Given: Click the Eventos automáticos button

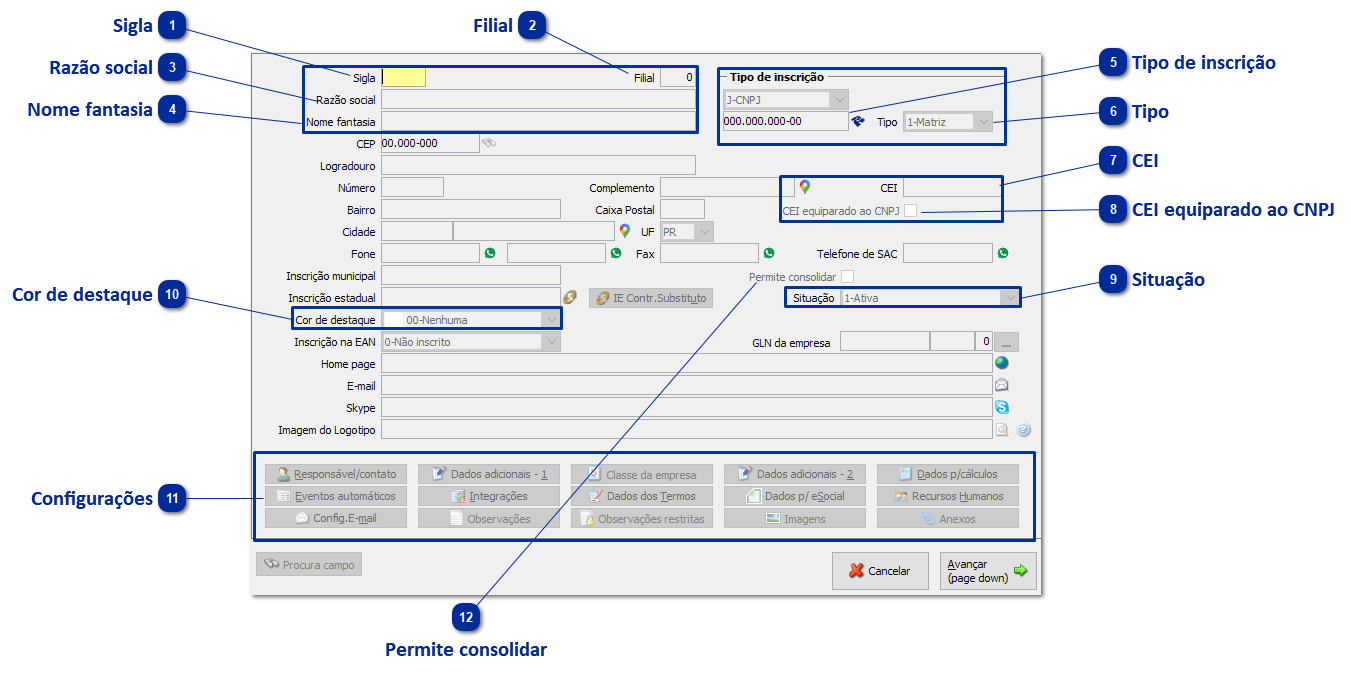Looking at the screenshot, I should pos(336,496).
